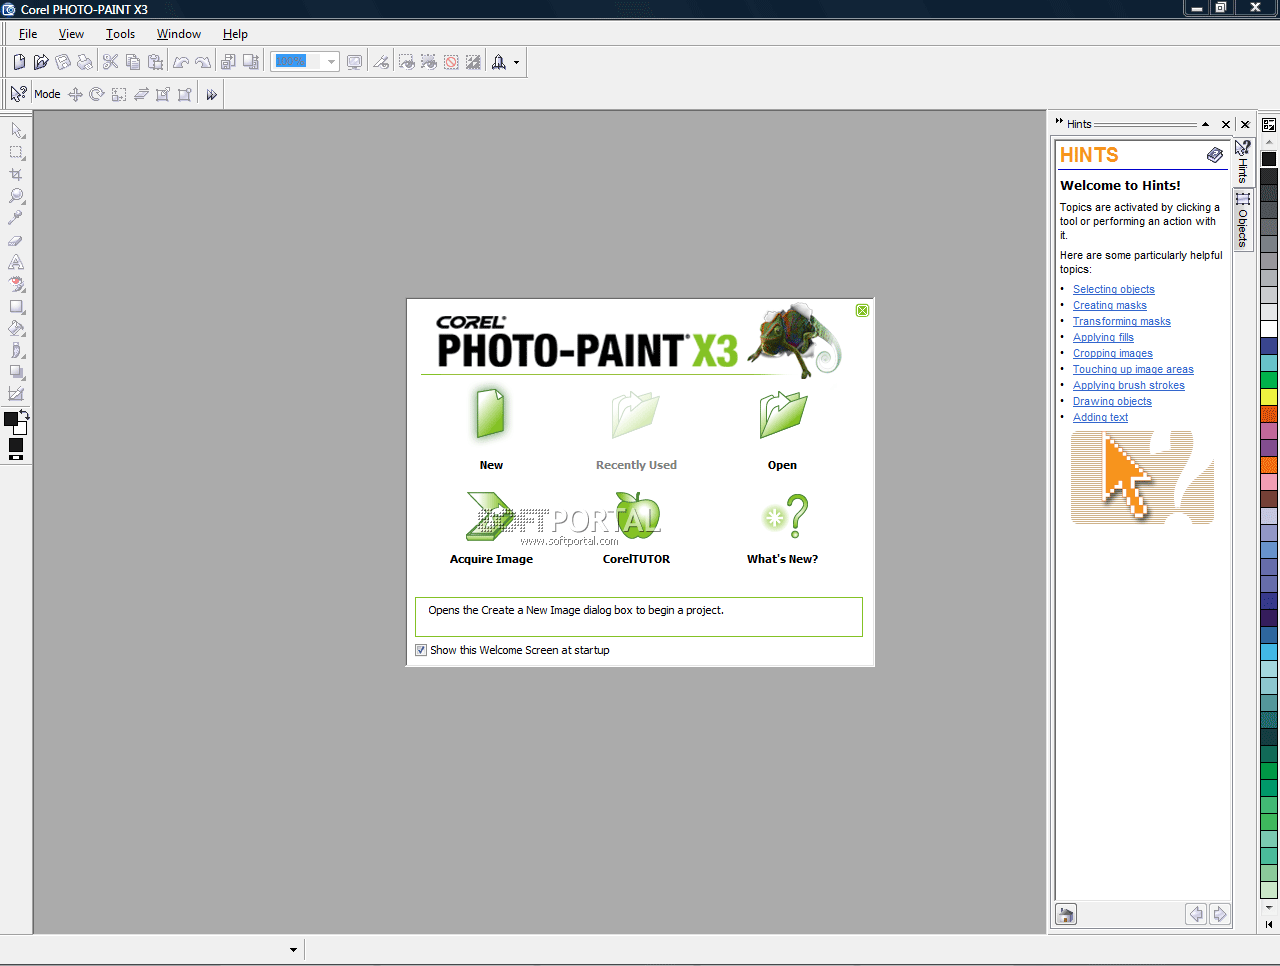Expand the status bar dropdown arrow
The image size is (1280, 966).
[x=293, y=950]
